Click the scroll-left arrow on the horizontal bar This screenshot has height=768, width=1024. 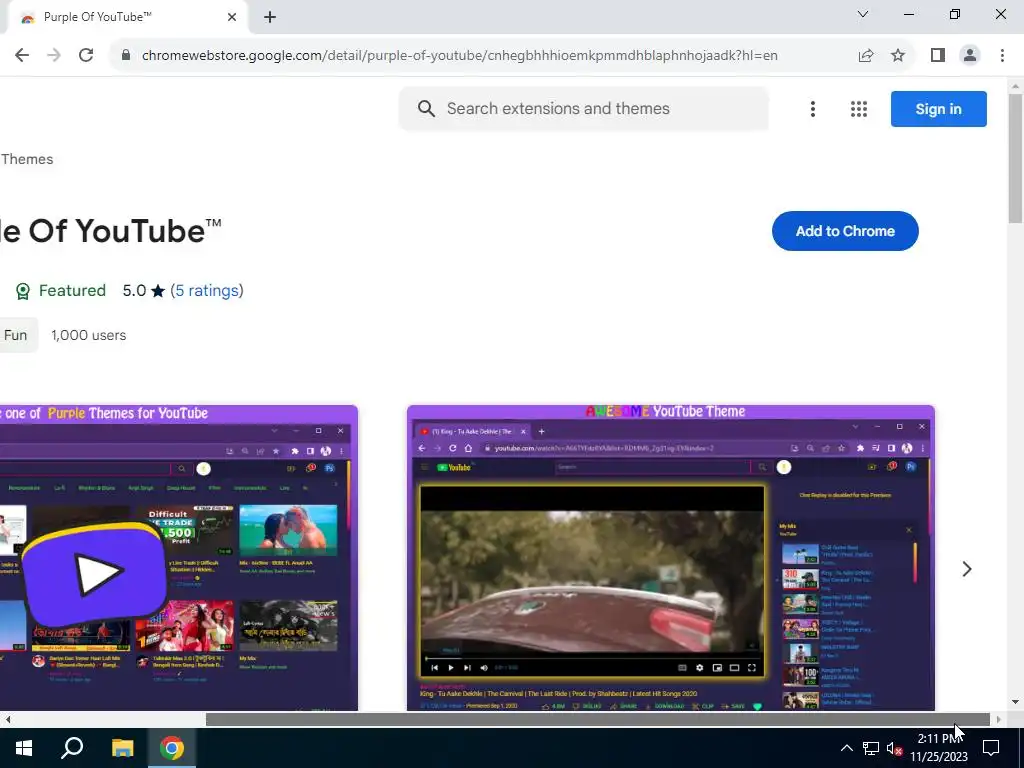click(x=8, y=720)
